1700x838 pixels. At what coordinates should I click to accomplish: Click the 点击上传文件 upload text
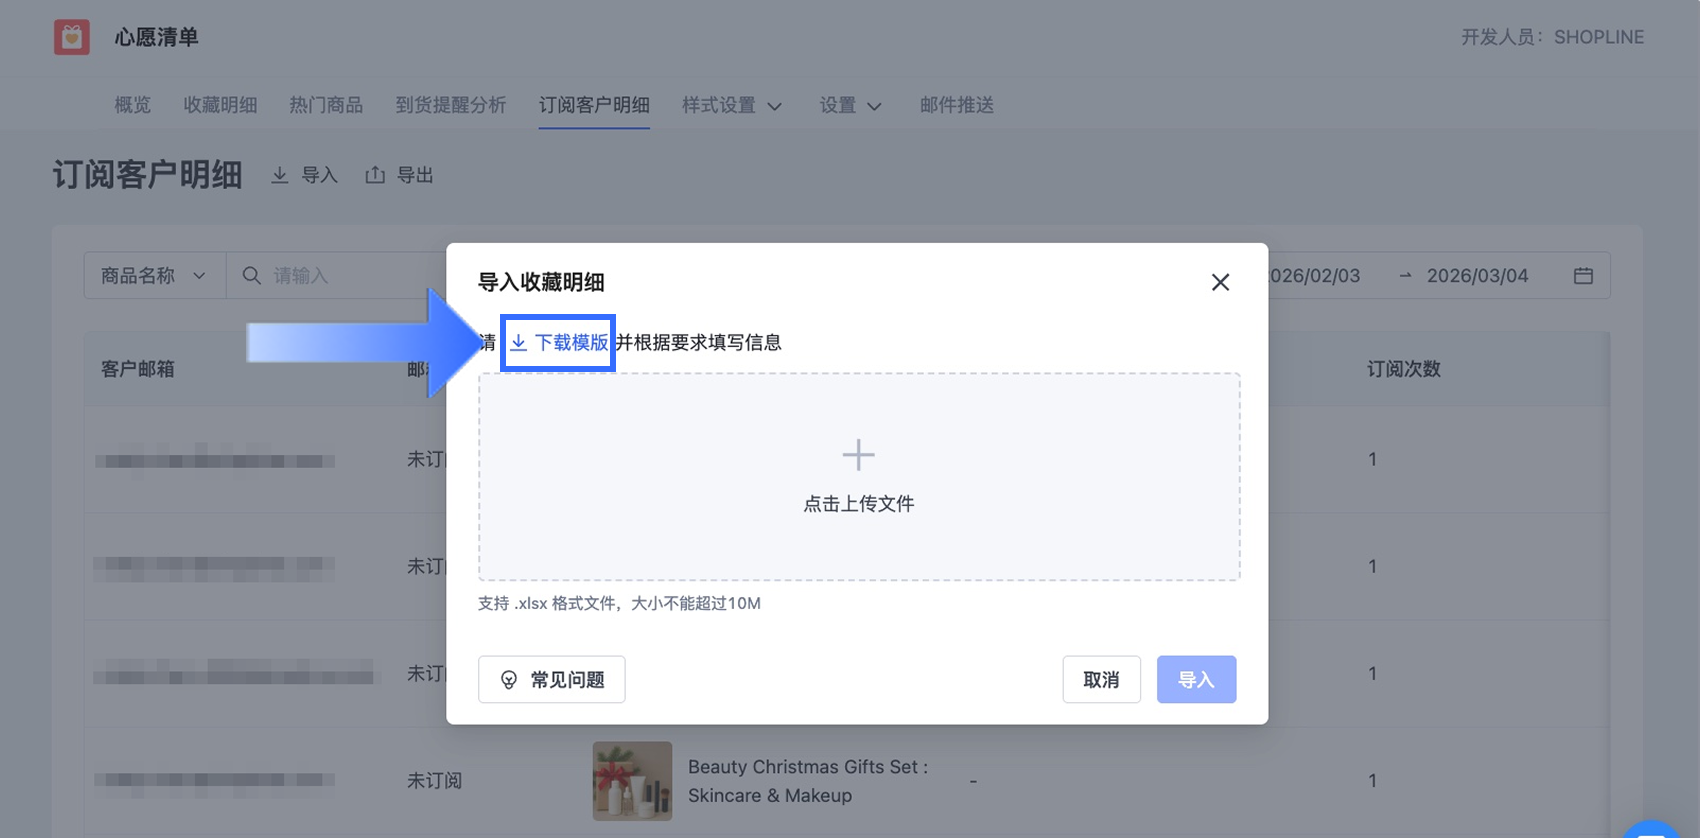(x=859, y=504)
